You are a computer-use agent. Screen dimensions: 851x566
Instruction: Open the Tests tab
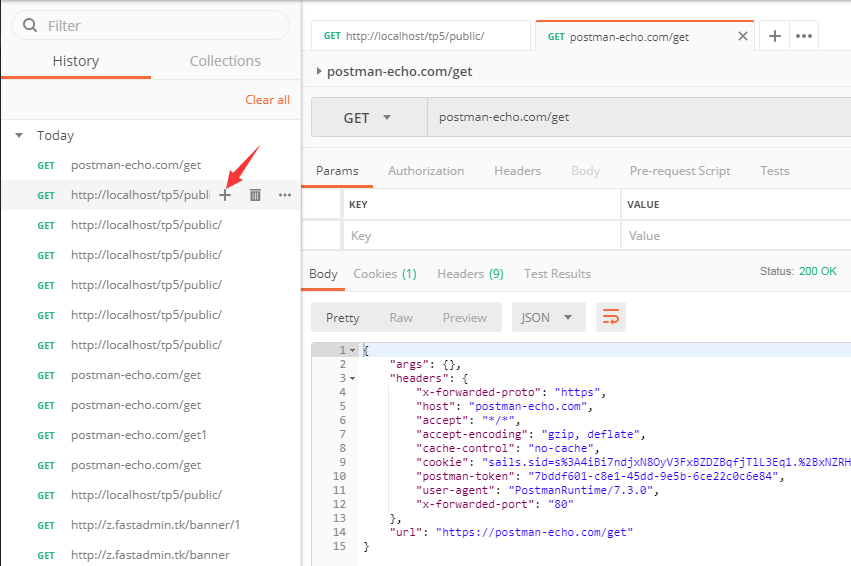[x=774, y=171]
